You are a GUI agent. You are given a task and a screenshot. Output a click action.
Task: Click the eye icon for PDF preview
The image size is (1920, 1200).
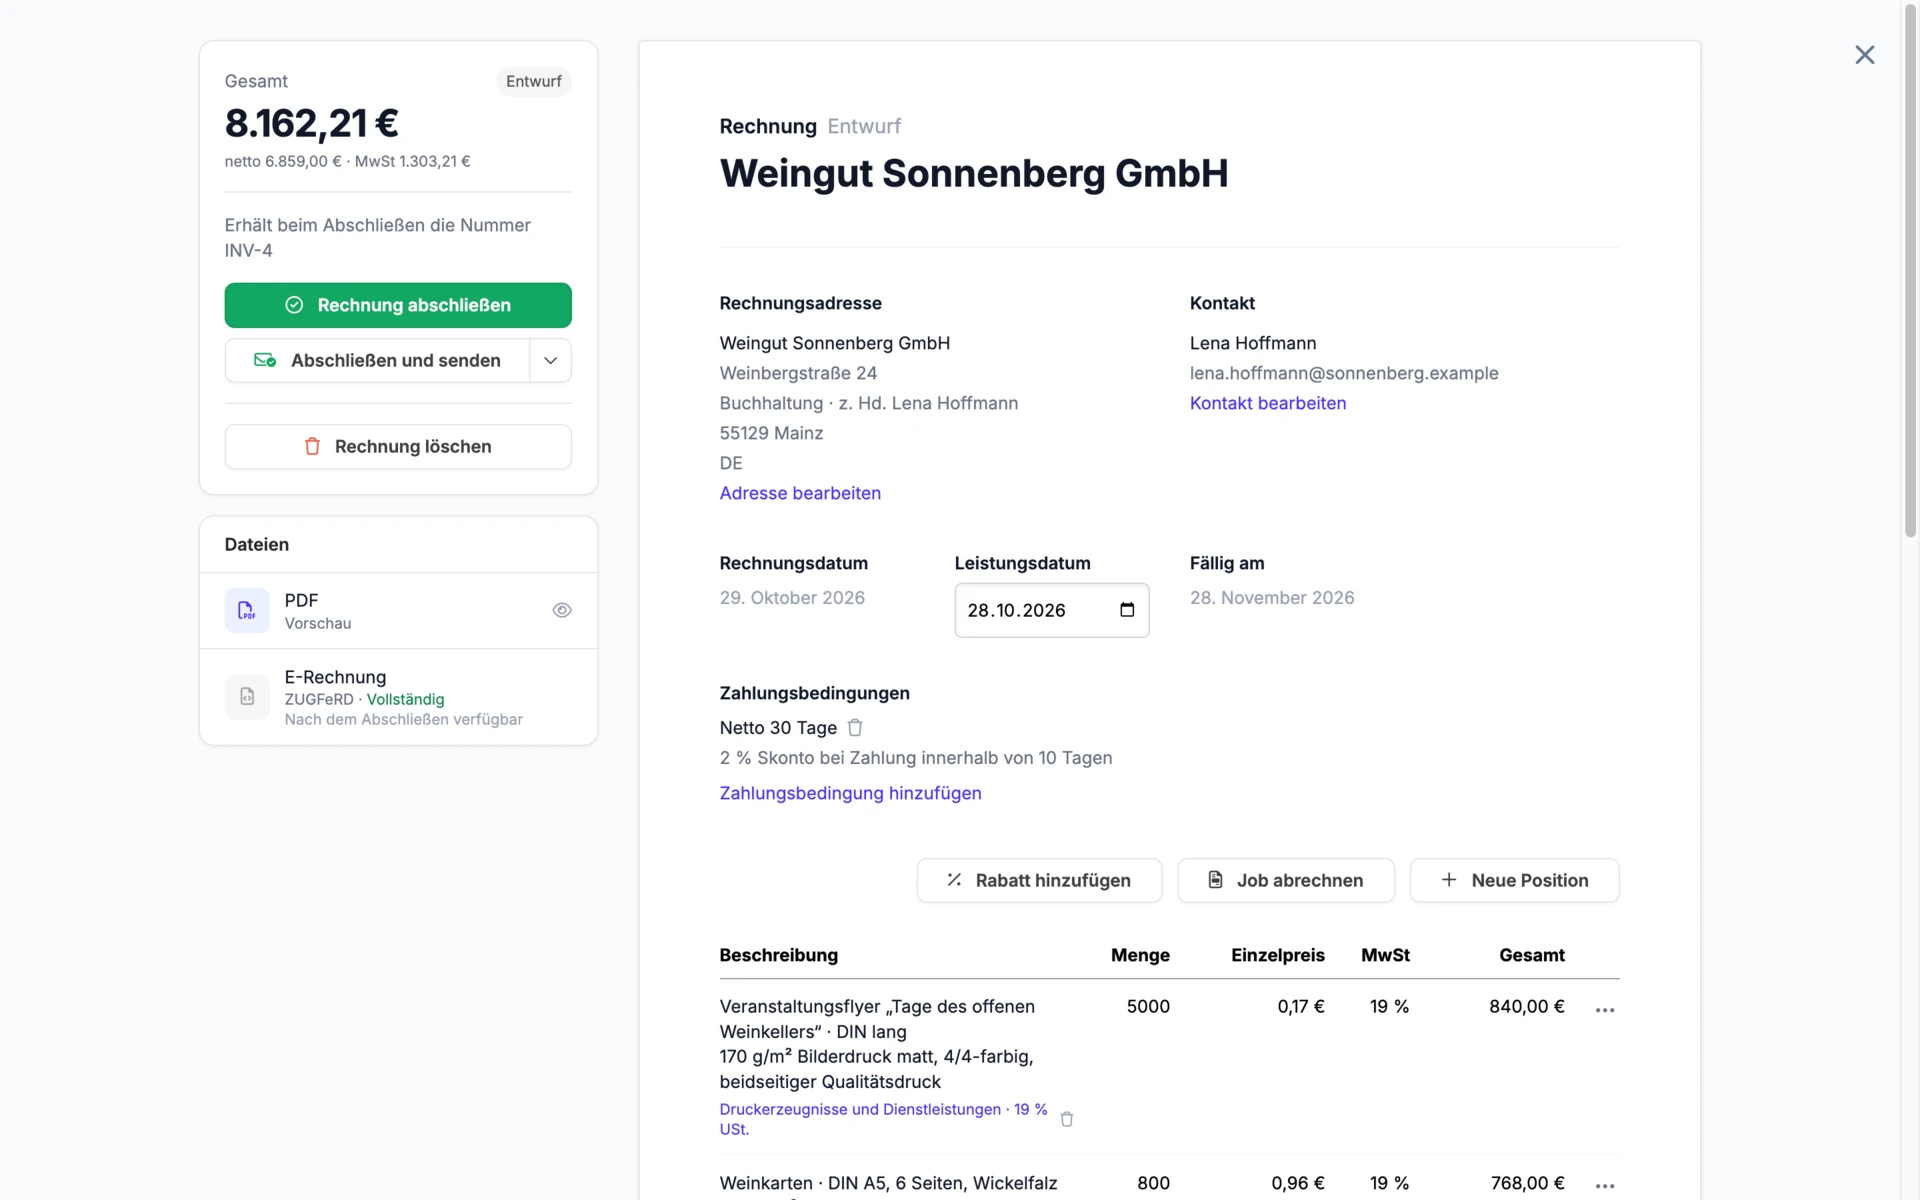point(562,610)
